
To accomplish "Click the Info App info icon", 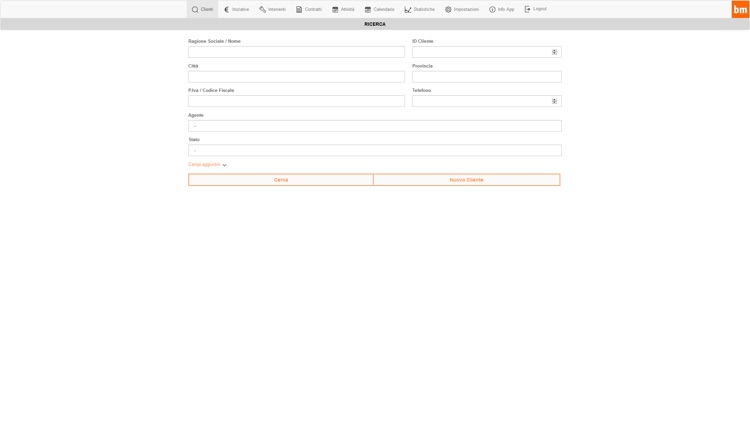I will click(492, 10).
